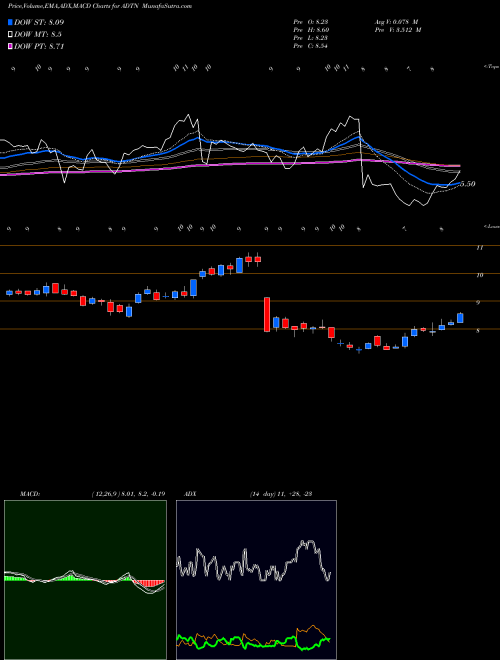Click the large red gap-down candlestick
The image size is (500, 660).
pyautogui.click(x=267, y=314)
